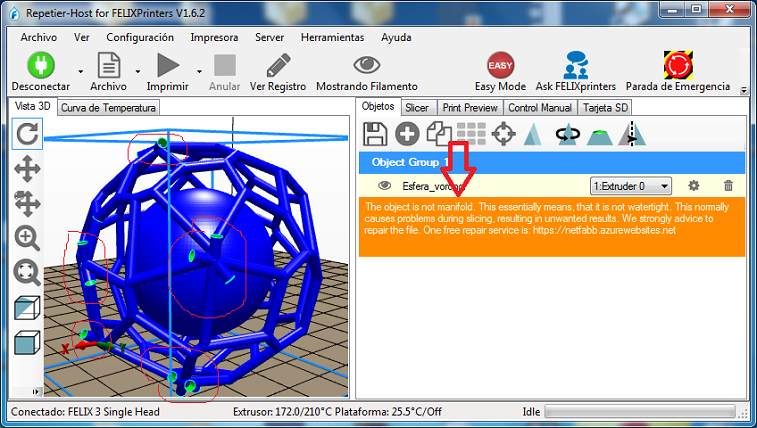
Task: Select the rotate view tool
Action: tap(27, 134)
